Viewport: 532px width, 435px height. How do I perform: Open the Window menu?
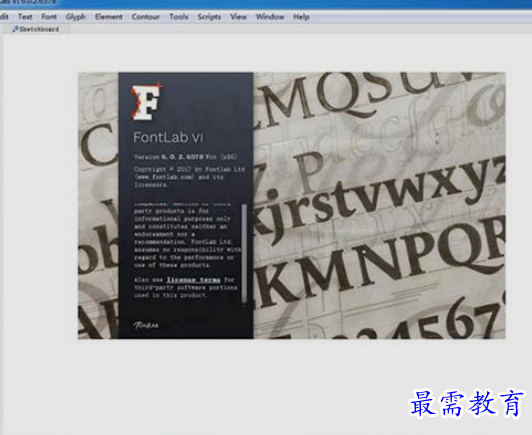click(270, 17)
